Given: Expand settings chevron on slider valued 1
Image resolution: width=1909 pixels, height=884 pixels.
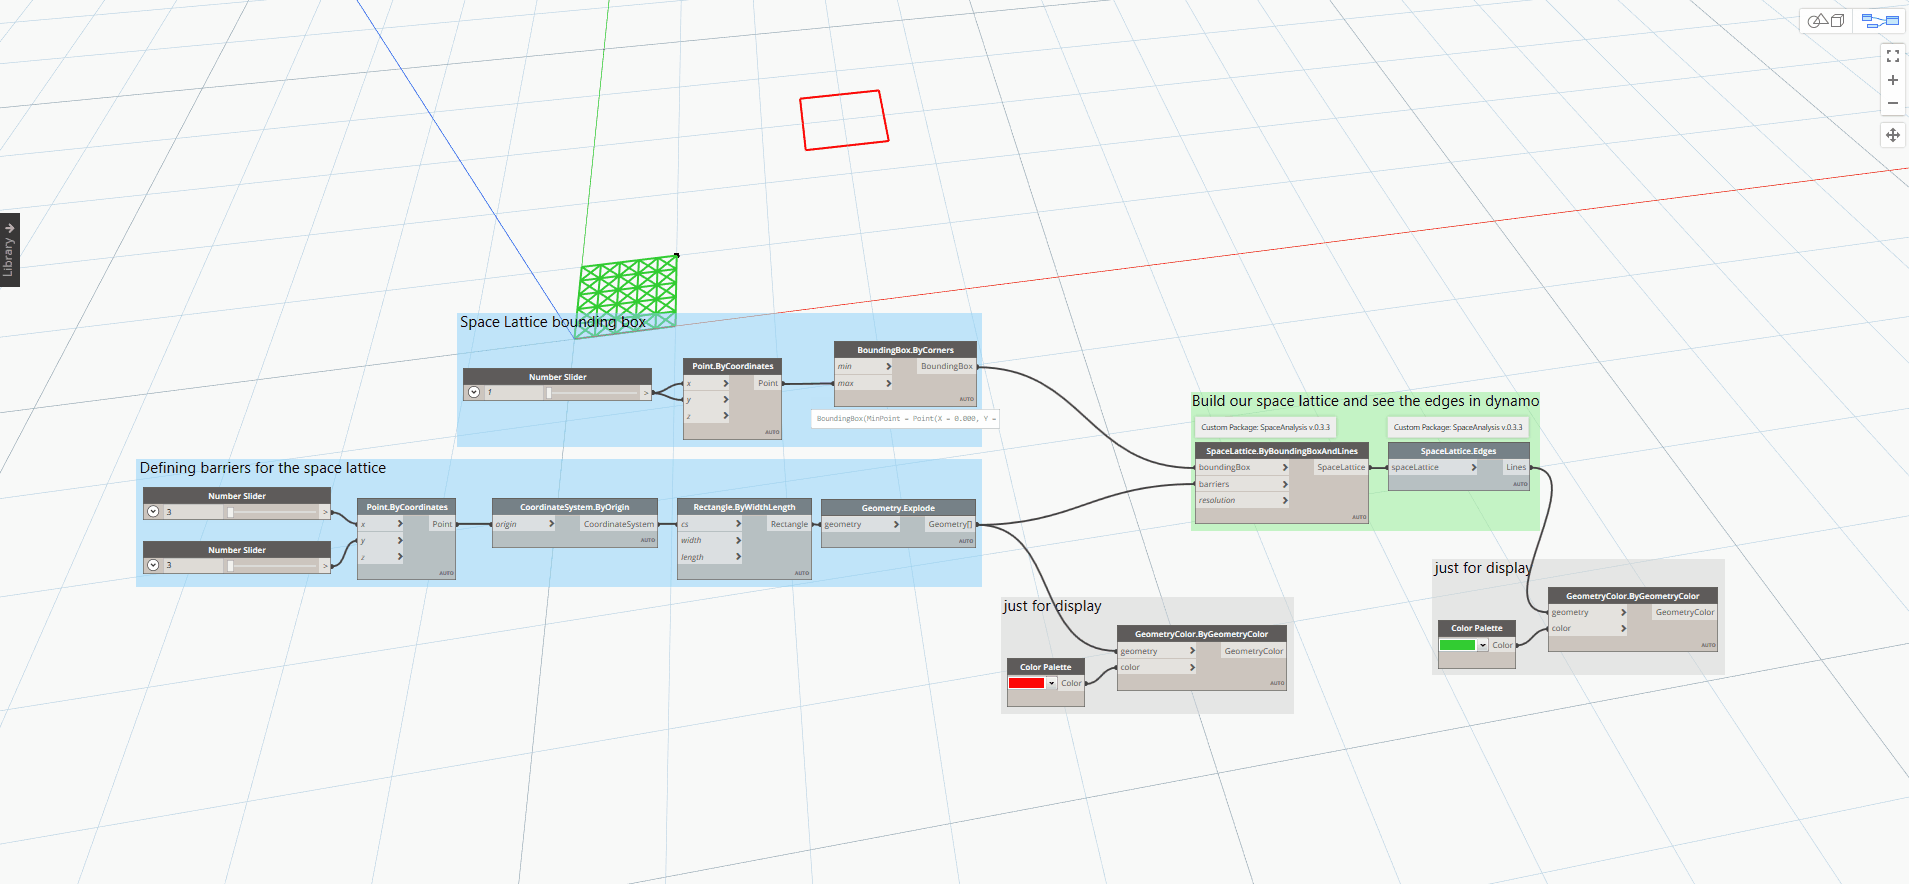Looking at the screenshot, I should point(474,393).
